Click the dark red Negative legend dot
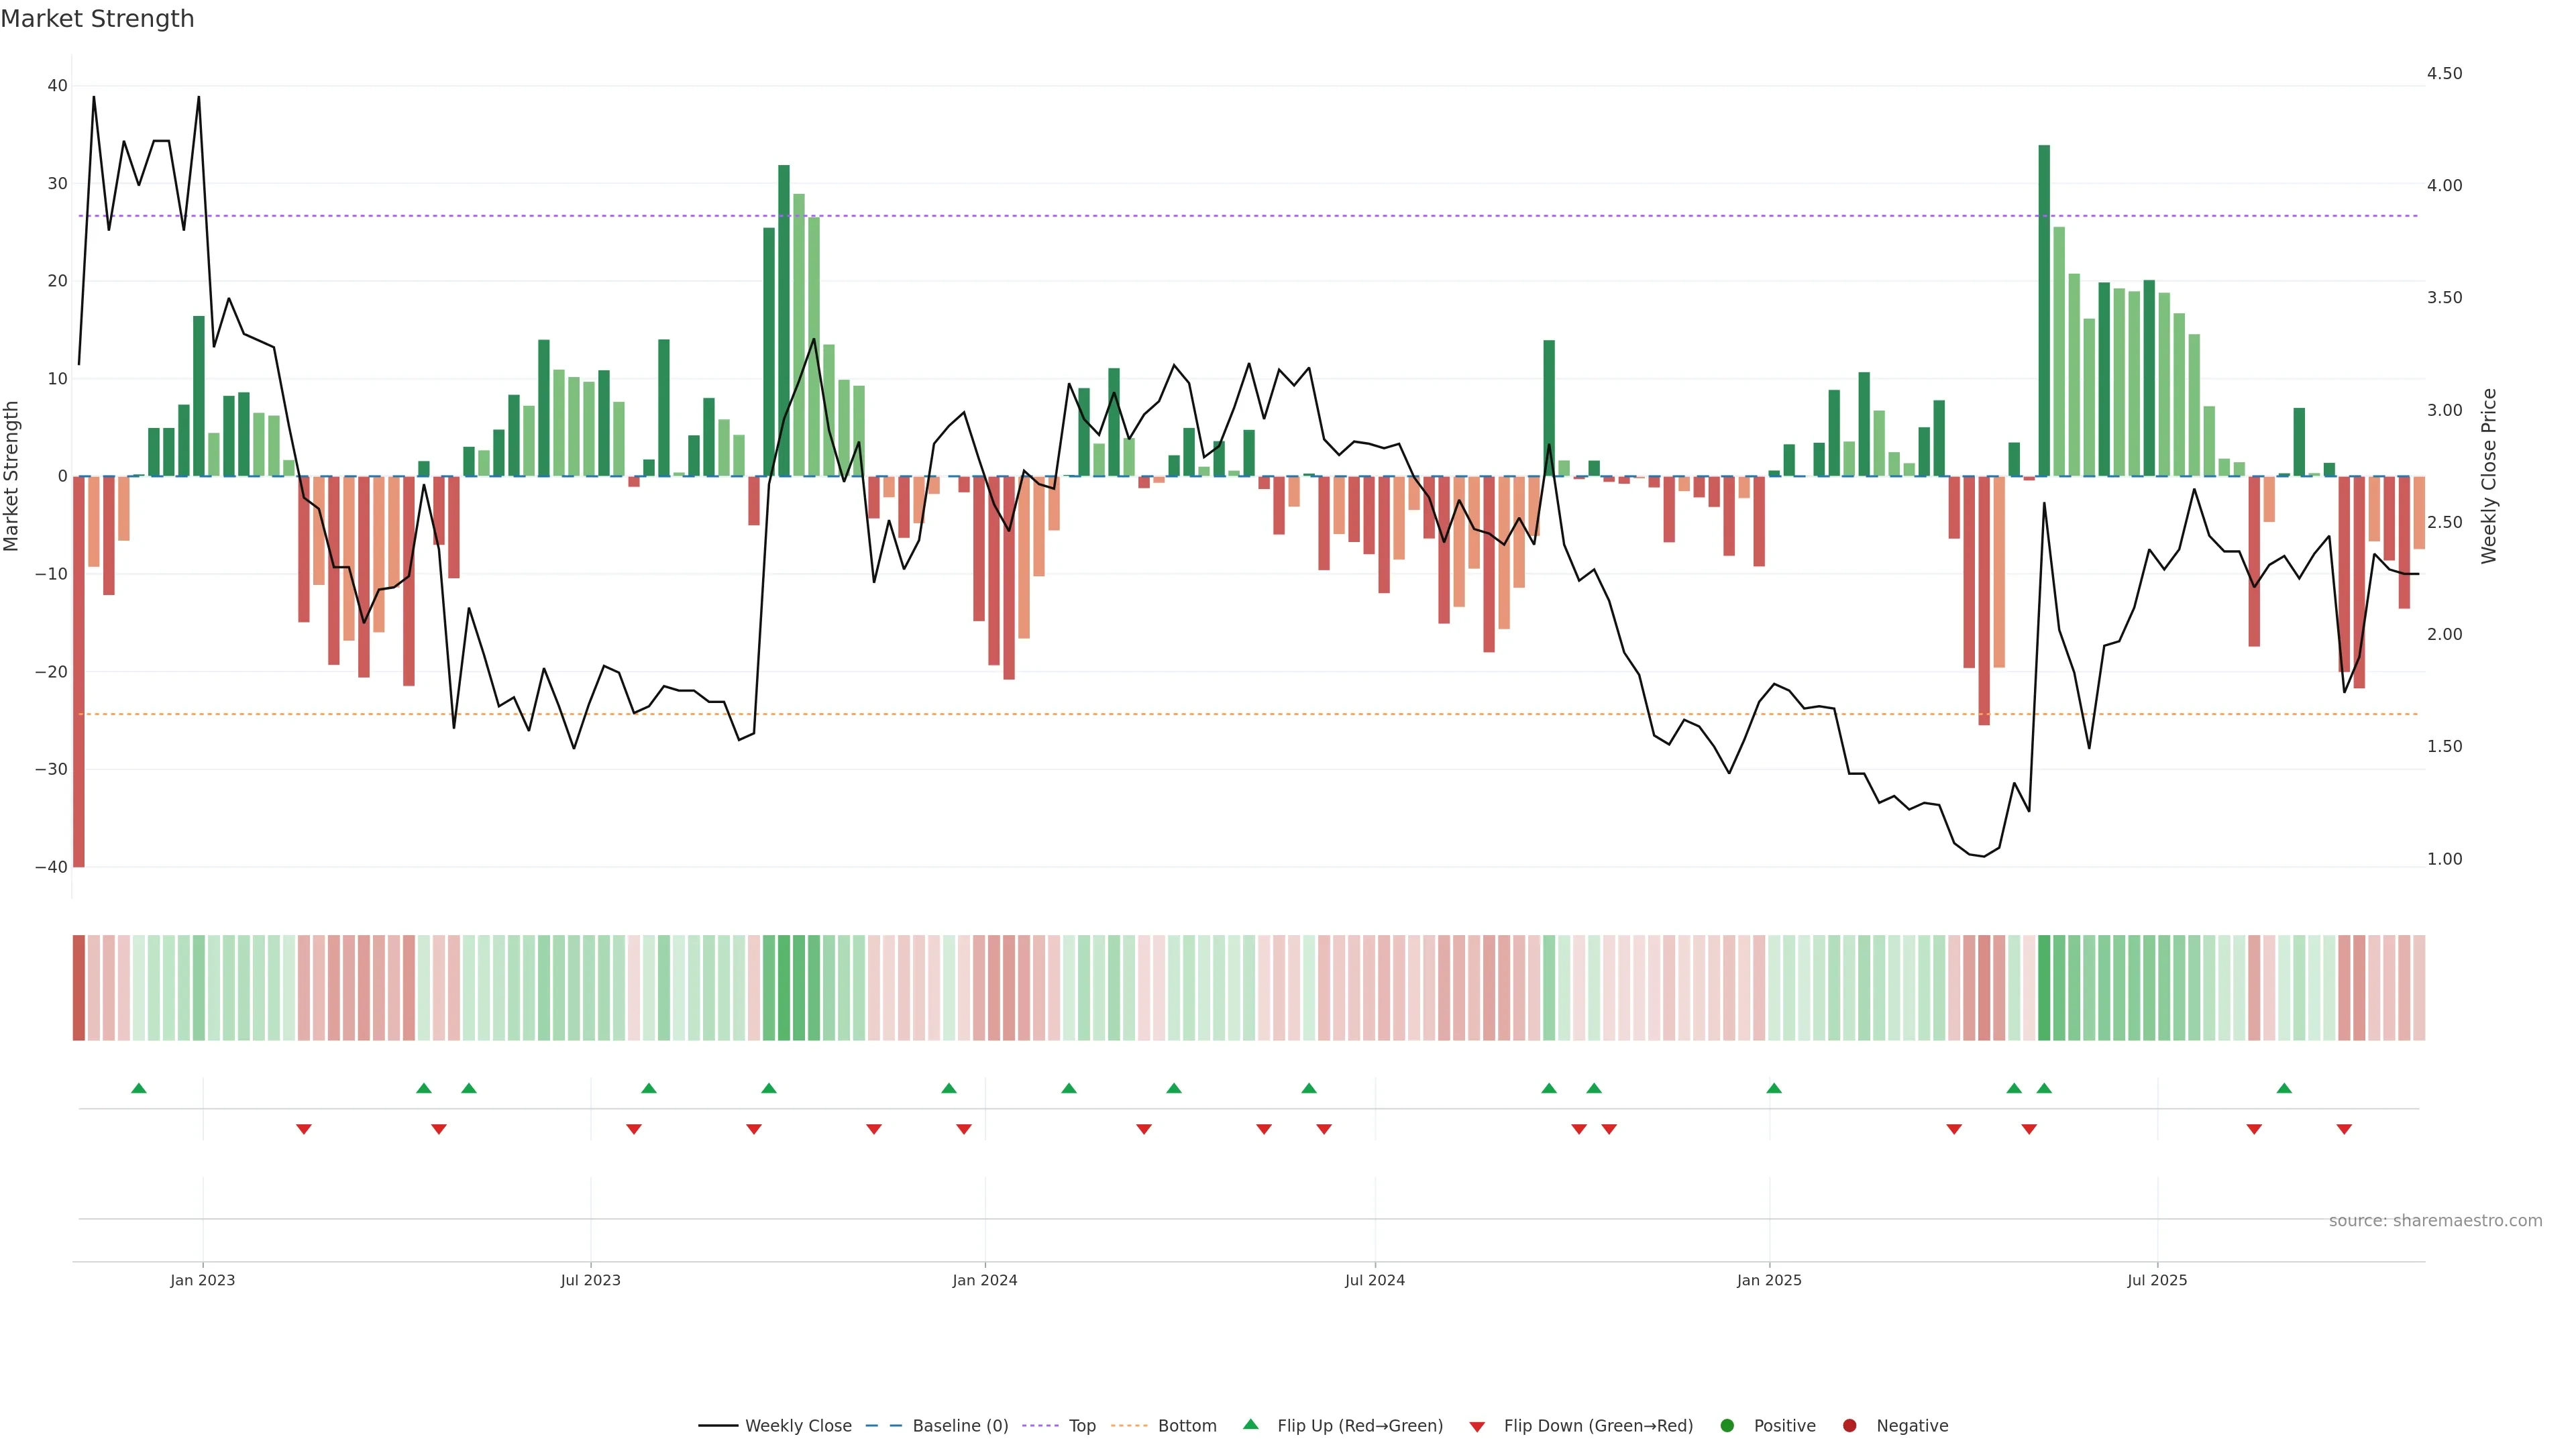2576x1449 pixels. pos(1849,1426)
